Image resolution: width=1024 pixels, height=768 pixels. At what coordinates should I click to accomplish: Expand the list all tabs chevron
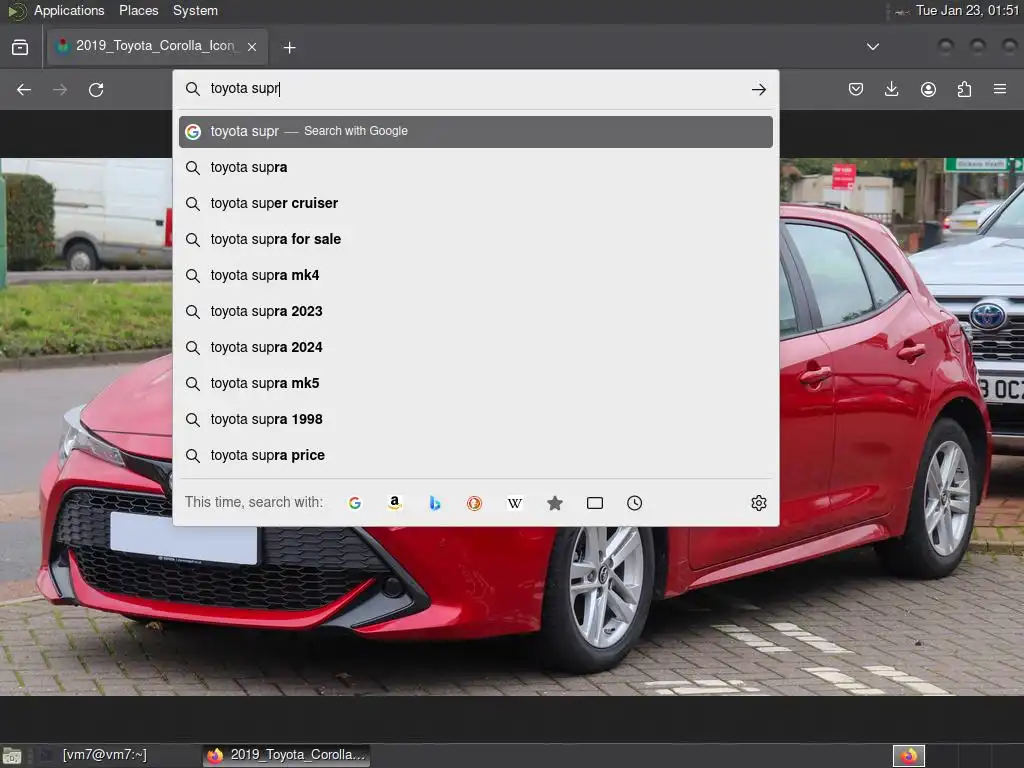872,47
